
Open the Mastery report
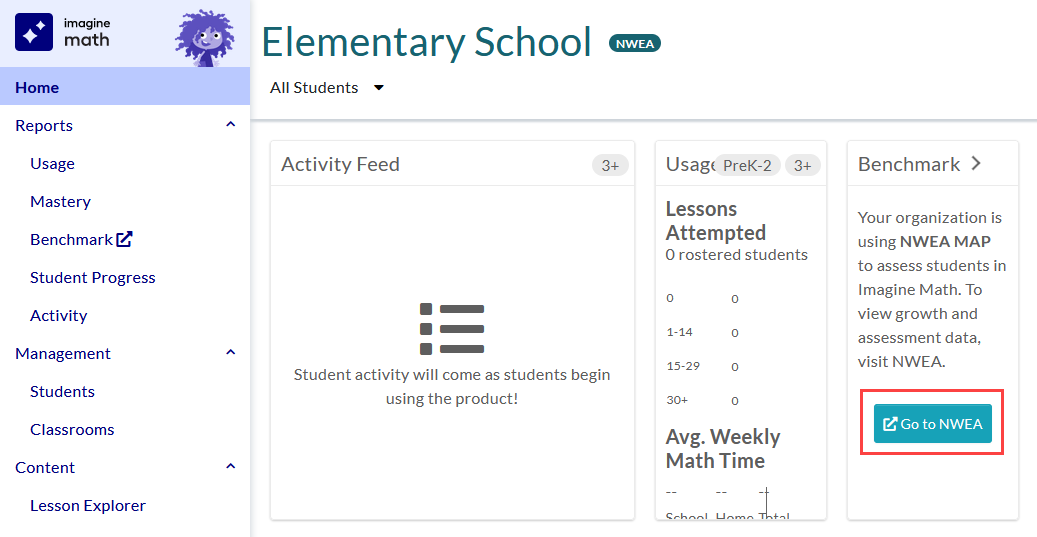pos(60,202)
